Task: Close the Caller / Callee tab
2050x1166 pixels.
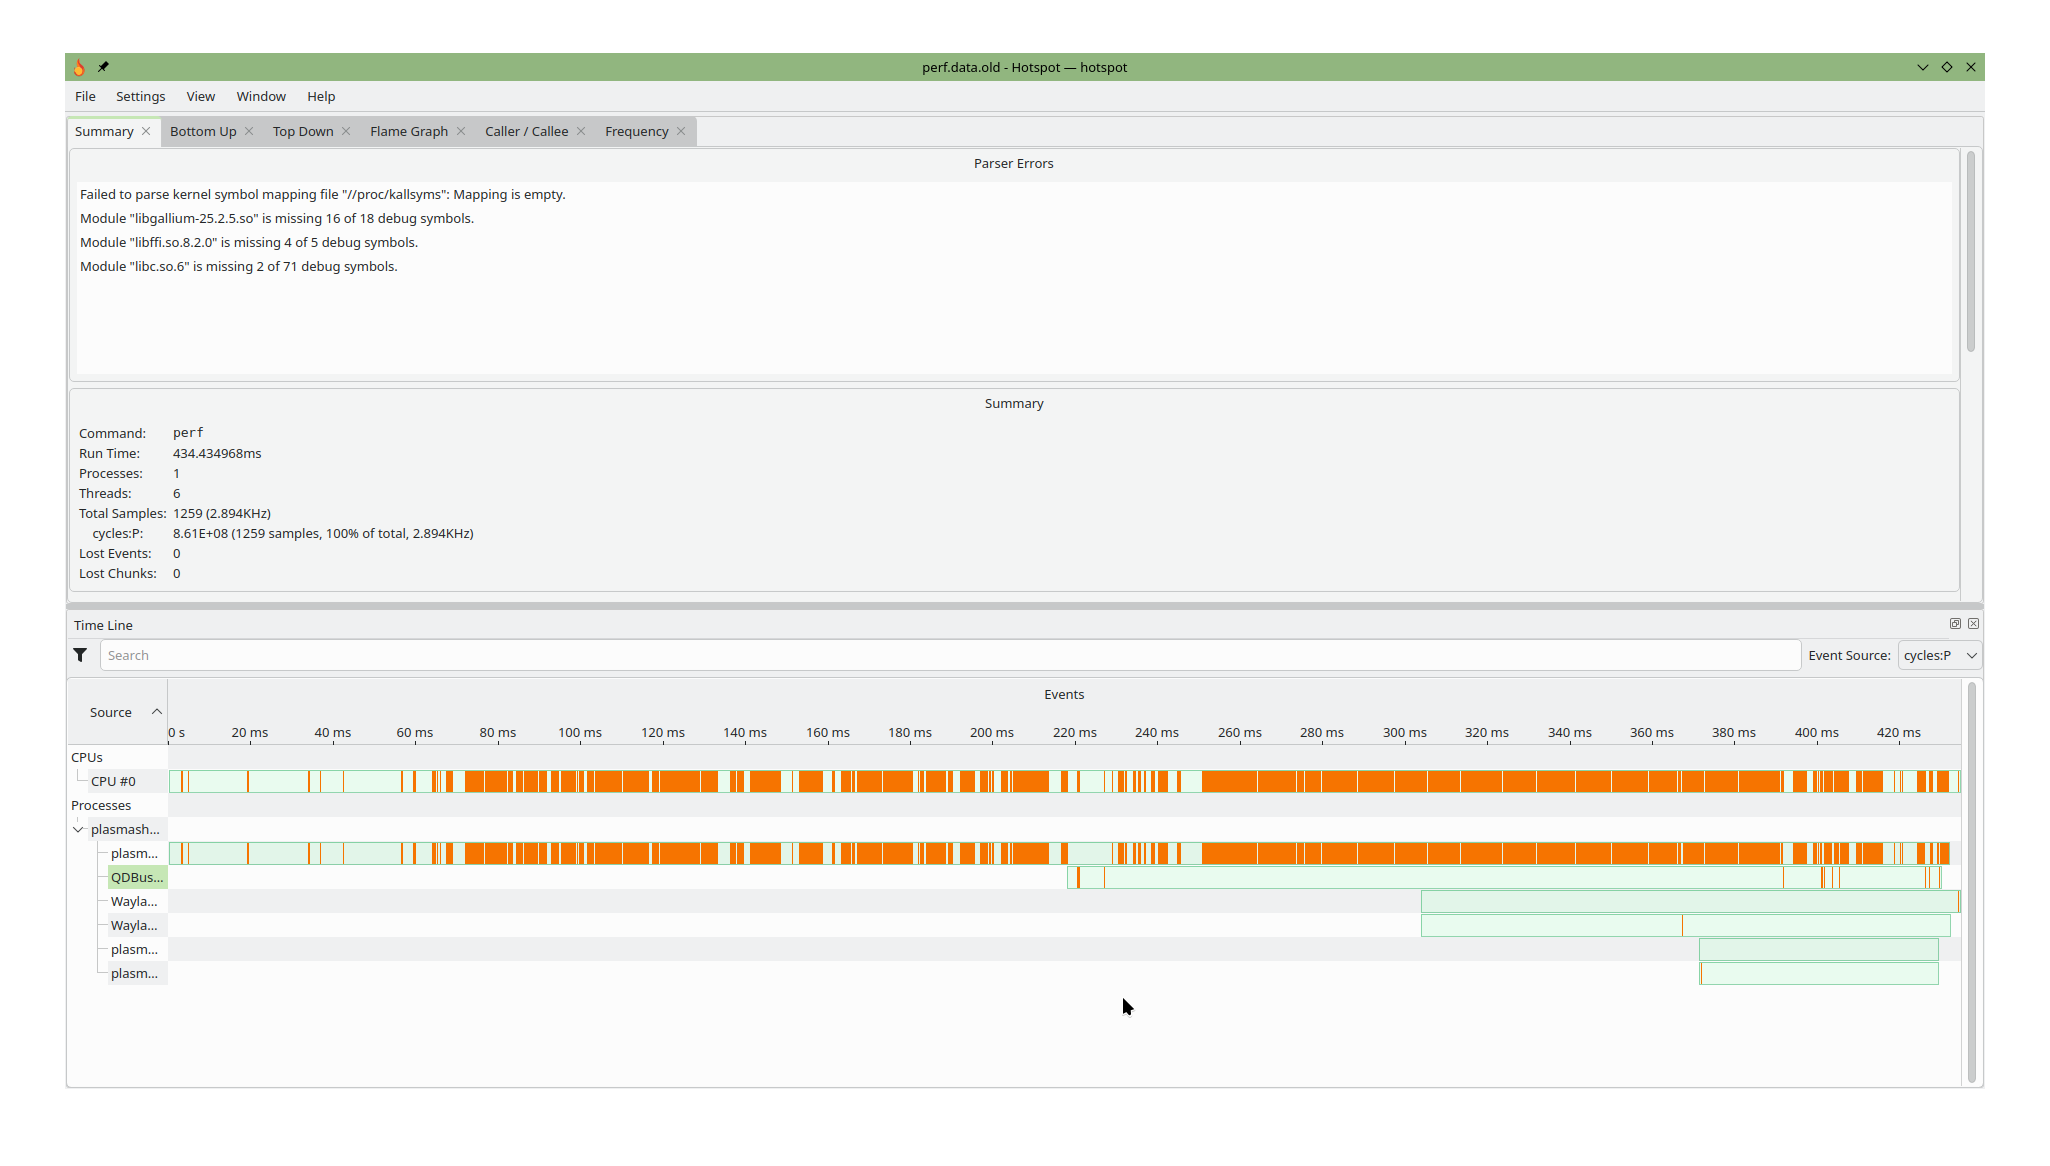Action: pyautogui.click(x=581, y=131)
